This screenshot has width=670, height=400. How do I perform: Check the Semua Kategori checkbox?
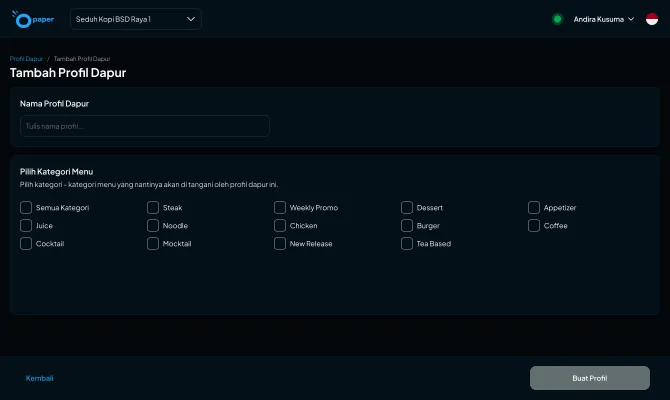click(26, 208)
